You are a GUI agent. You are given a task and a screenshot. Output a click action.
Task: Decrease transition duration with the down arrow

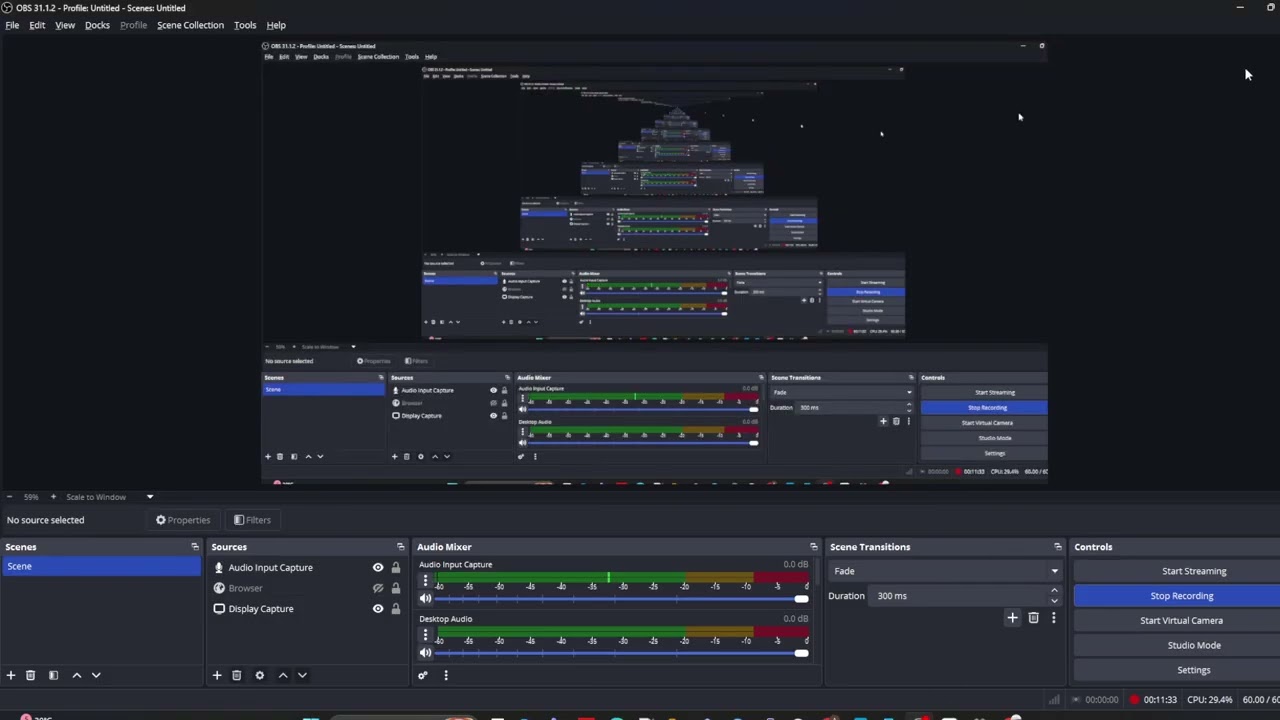coord(1054,601)
